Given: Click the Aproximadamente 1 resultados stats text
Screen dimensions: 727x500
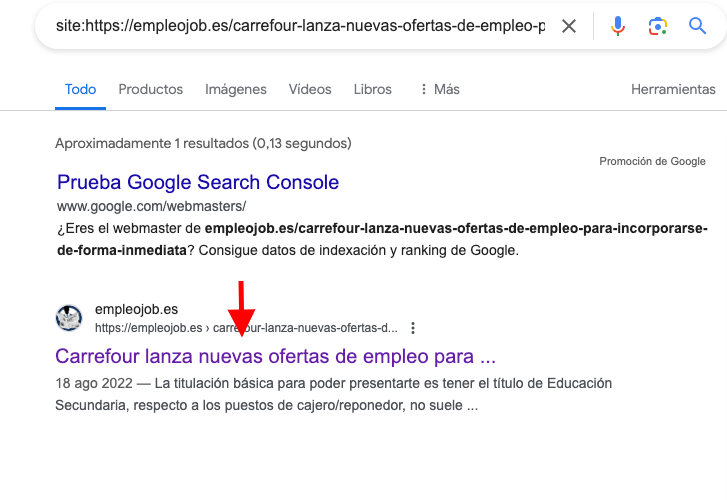Looking at the screenshot, I should coord(203,143).
